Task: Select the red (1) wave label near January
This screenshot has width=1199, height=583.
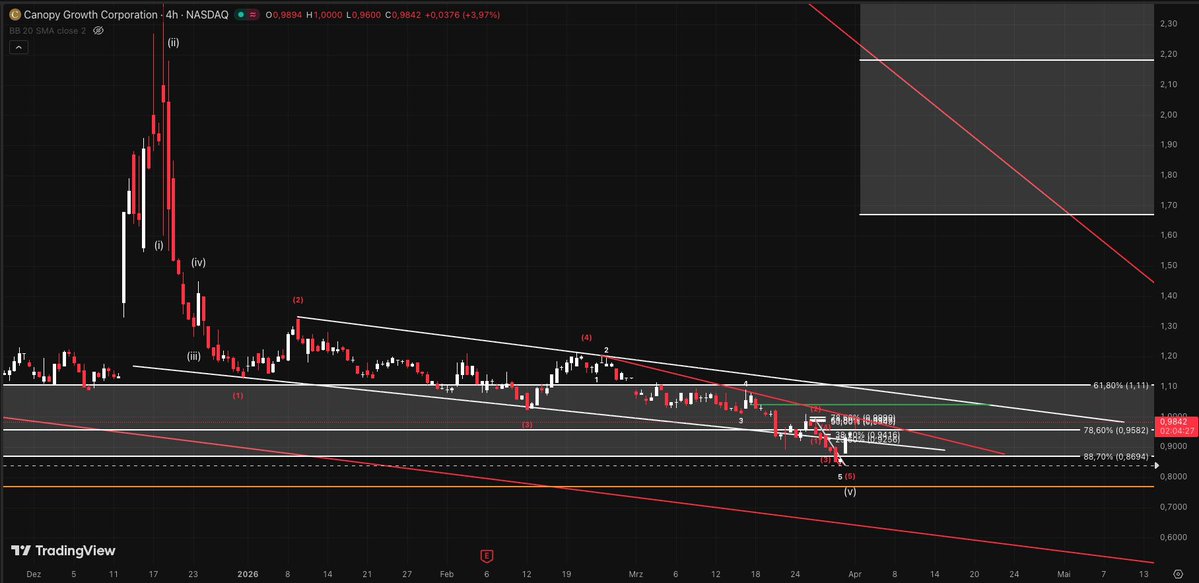Action: click(238, 396)
